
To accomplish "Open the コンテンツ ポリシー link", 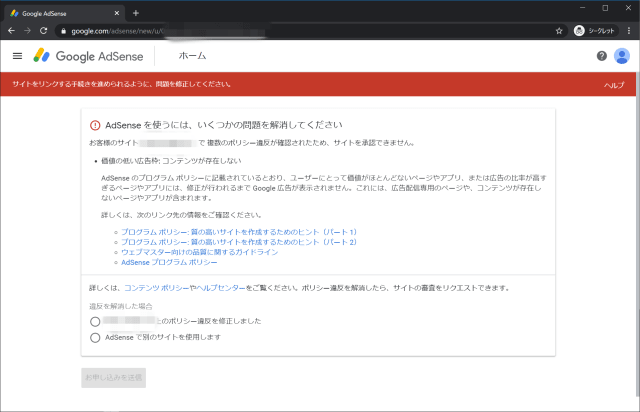I will click(x=156, y=288).
